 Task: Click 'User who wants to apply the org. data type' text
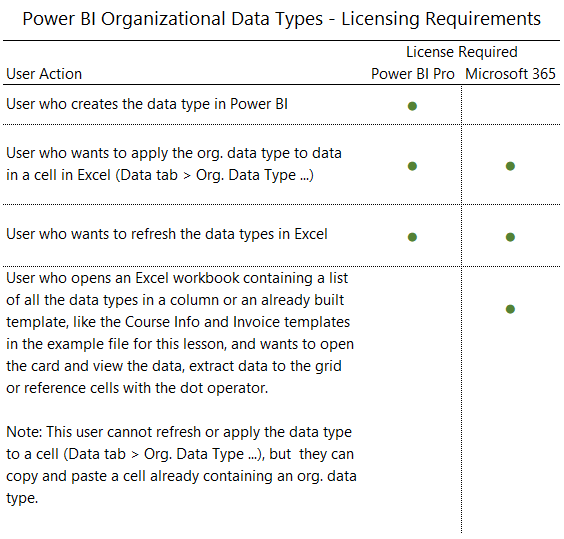tap(174, 165)
